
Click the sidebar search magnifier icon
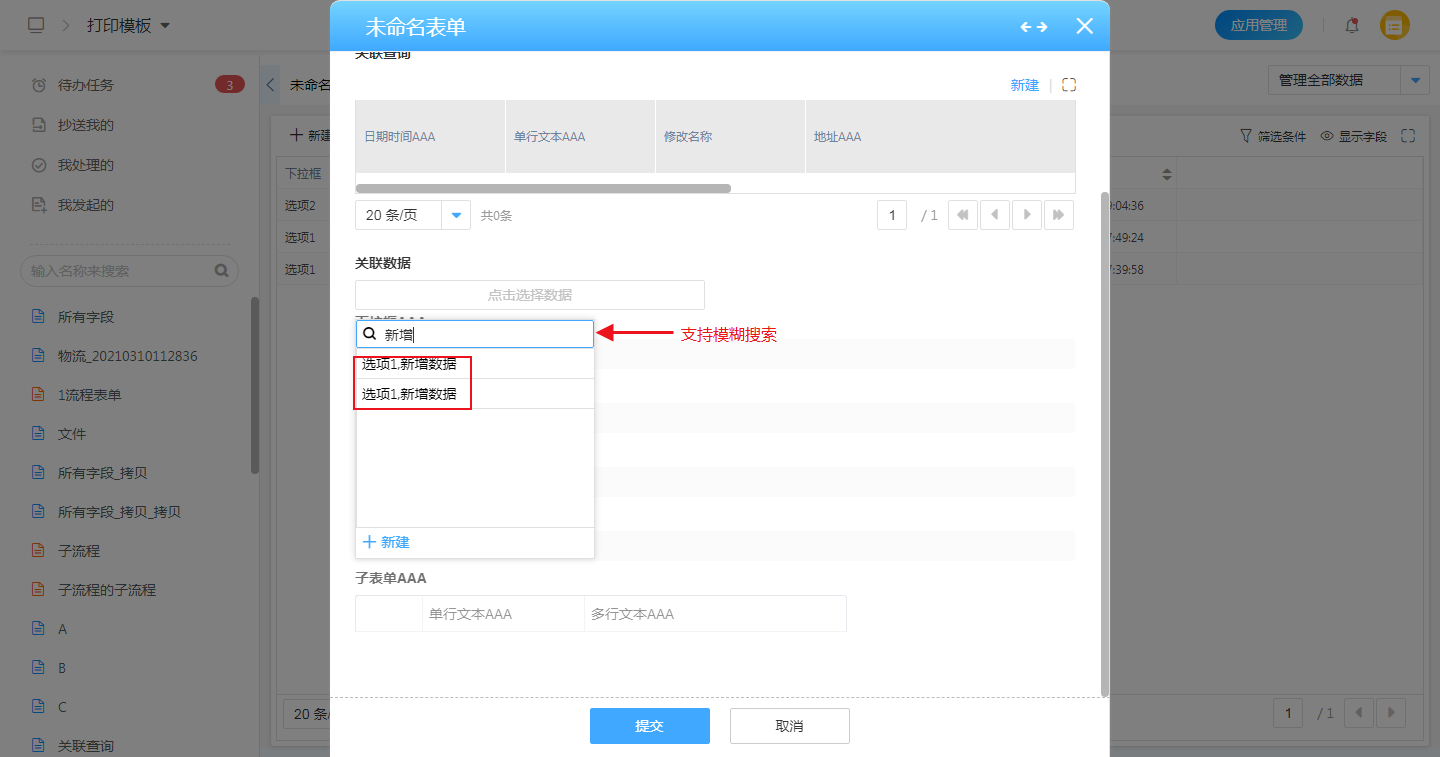(222, 270)
